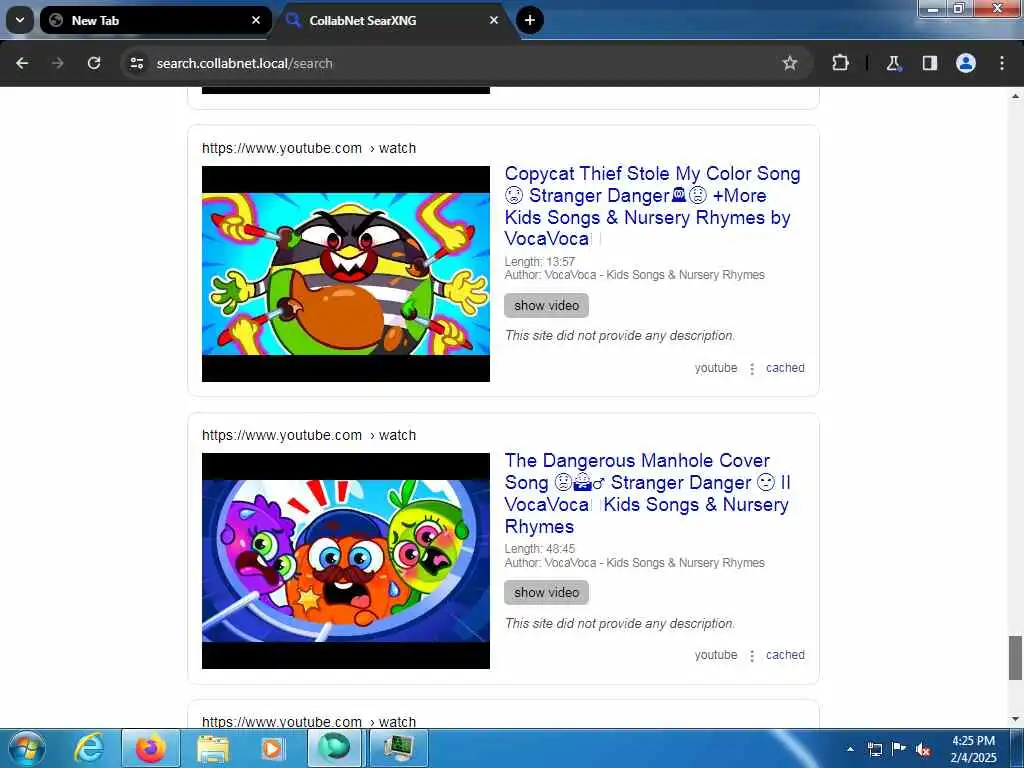Go back to the previous page

[x=22, y=63]
